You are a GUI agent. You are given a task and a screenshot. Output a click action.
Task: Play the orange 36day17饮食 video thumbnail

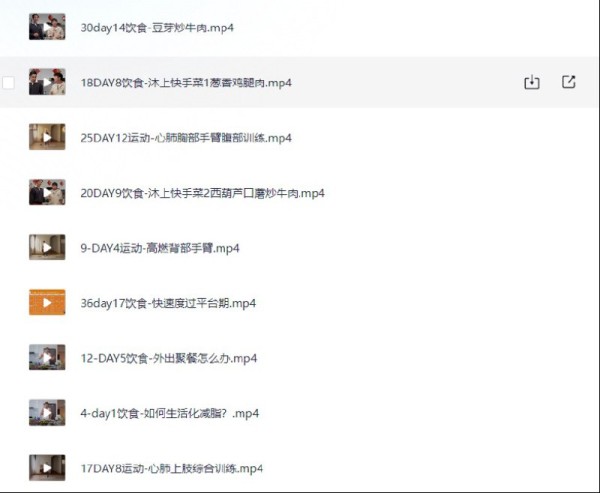pyautogui.click(x=47, y=302)
